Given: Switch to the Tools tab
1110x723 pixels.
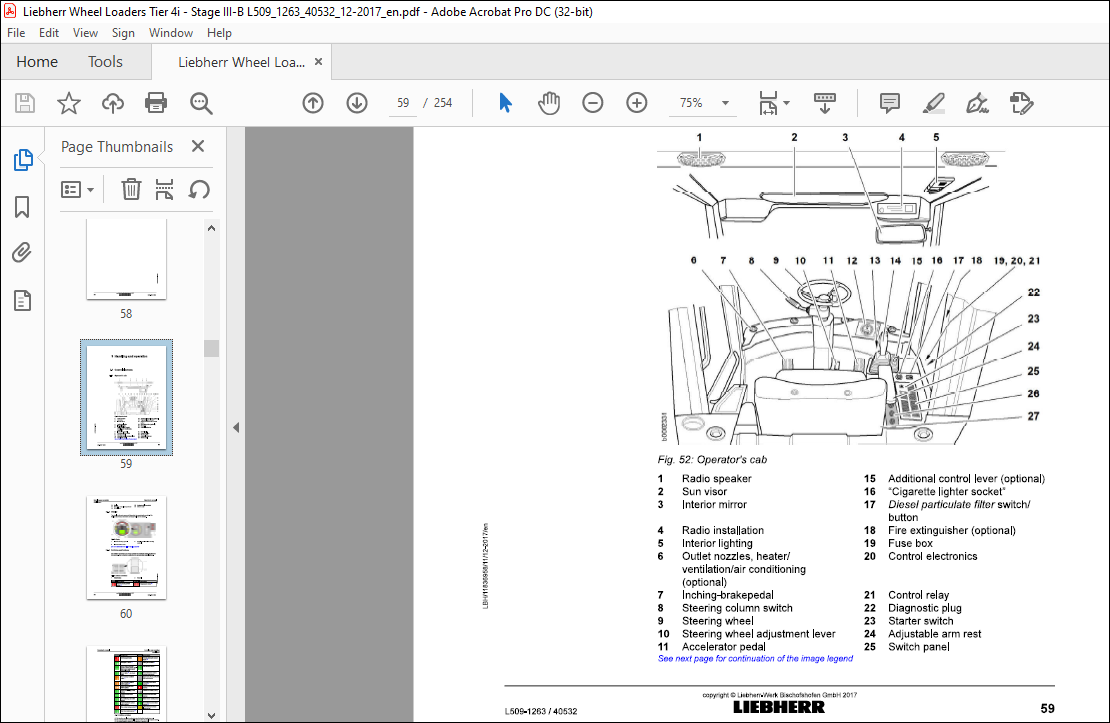Looking at the screenshot, I should (105, 62).
